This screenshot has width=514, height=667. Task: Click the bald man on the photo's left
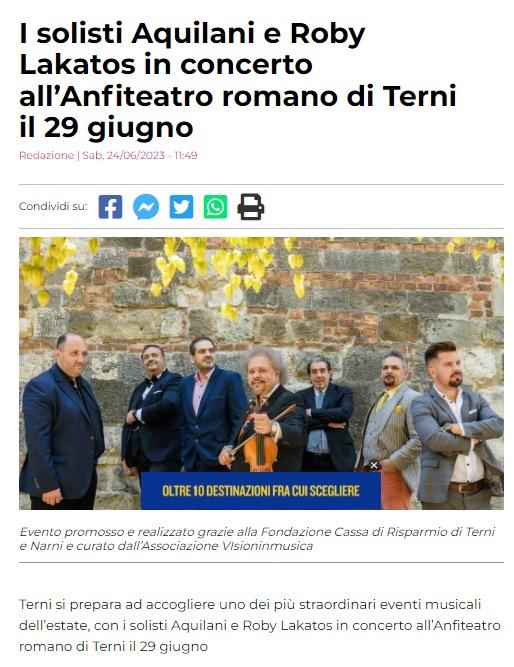pos(62,421)
